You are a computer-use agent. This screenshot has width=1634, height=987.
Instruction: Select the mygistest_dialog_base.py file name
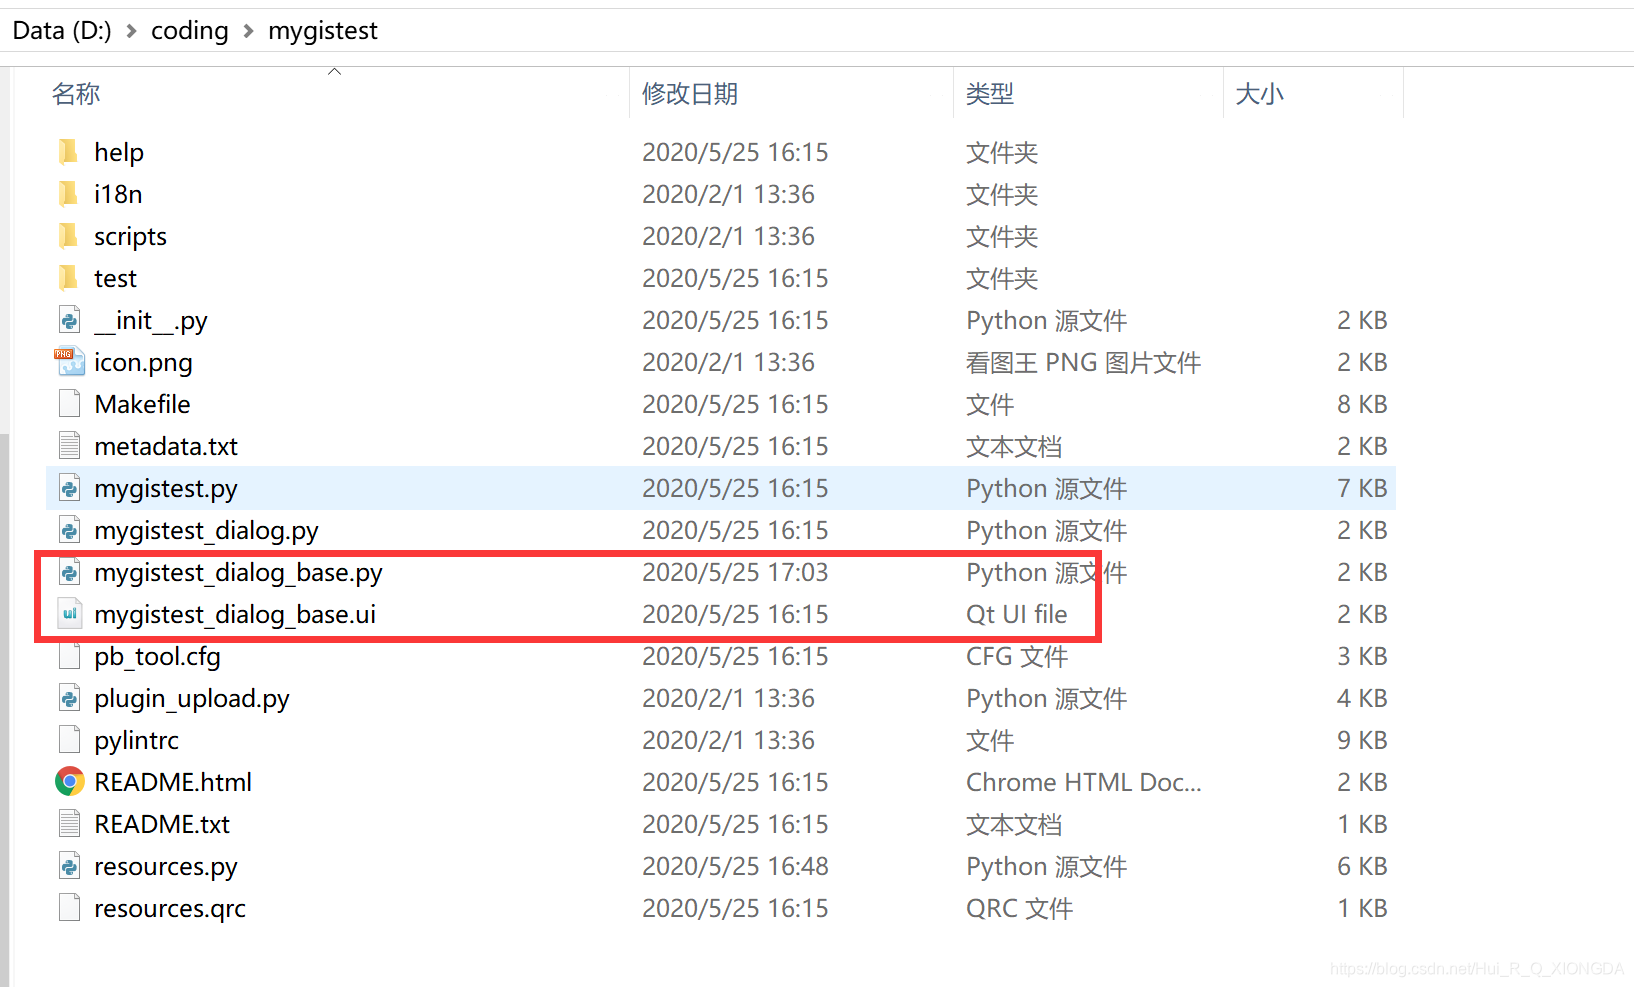click(238, 572)
